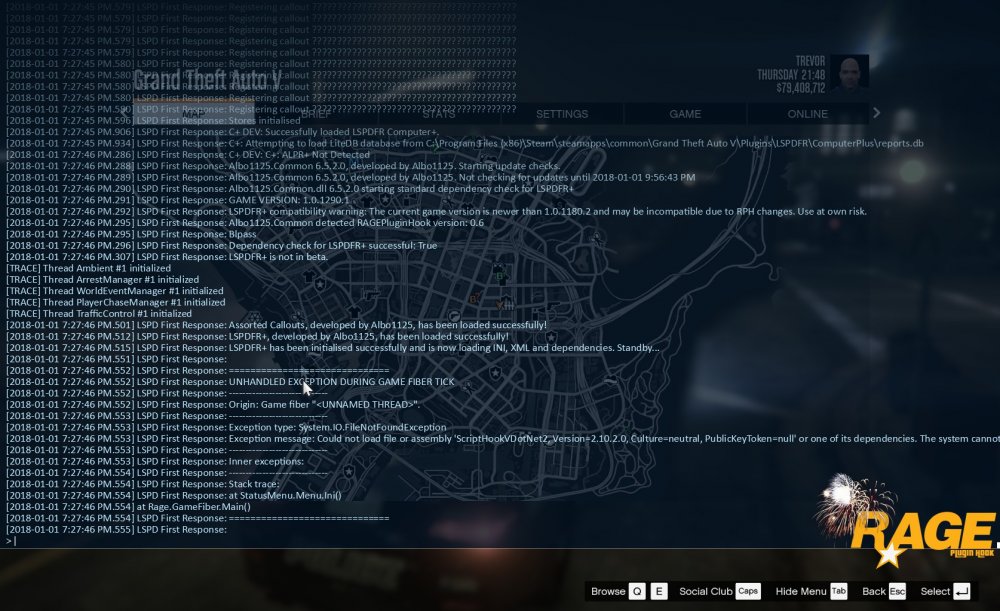
Task: Click the LSPDFR+ compatibility warning line
Action: pyautogui.click(x=436, y=211)
